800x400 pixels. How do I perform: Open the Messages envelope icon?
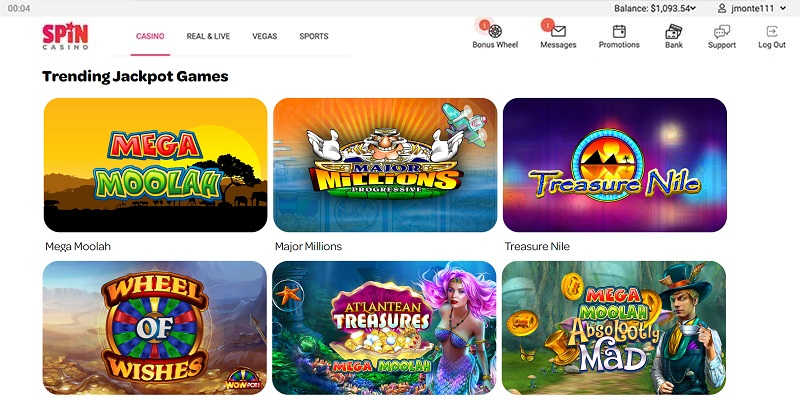(x=558, y=31)
